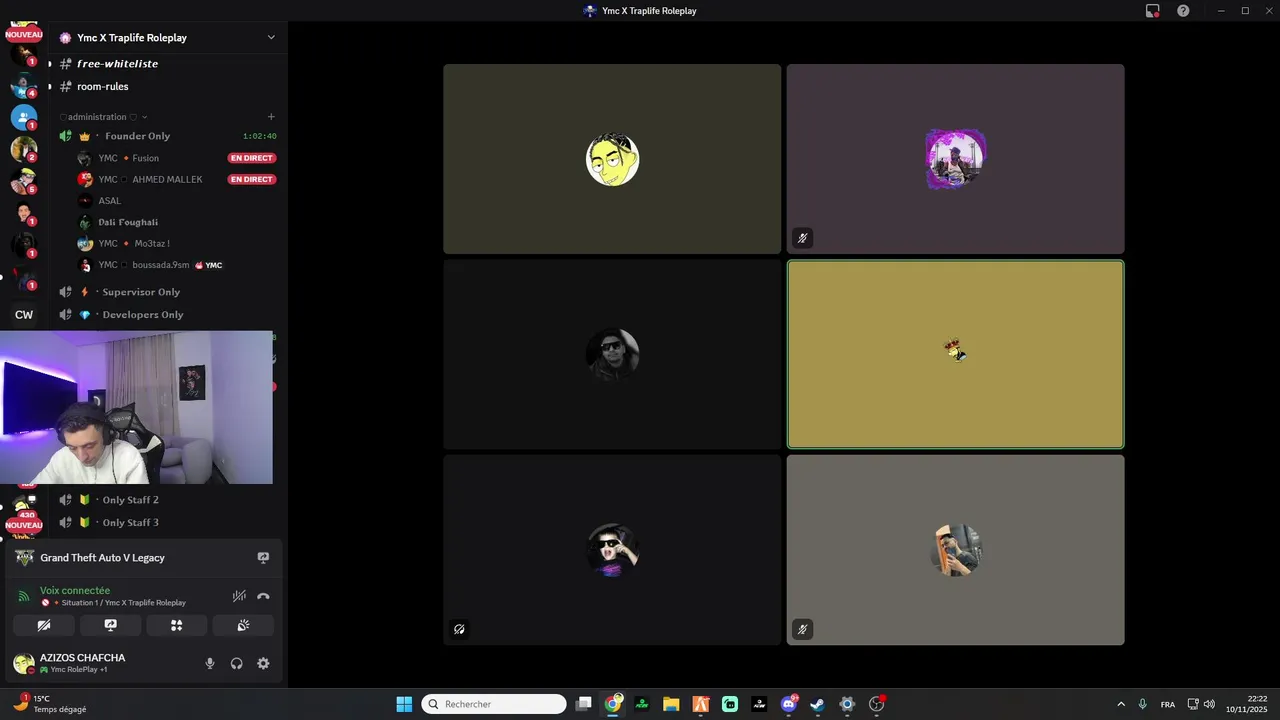
Task: Open the soundboard button
Action: (x=243, y=625)
